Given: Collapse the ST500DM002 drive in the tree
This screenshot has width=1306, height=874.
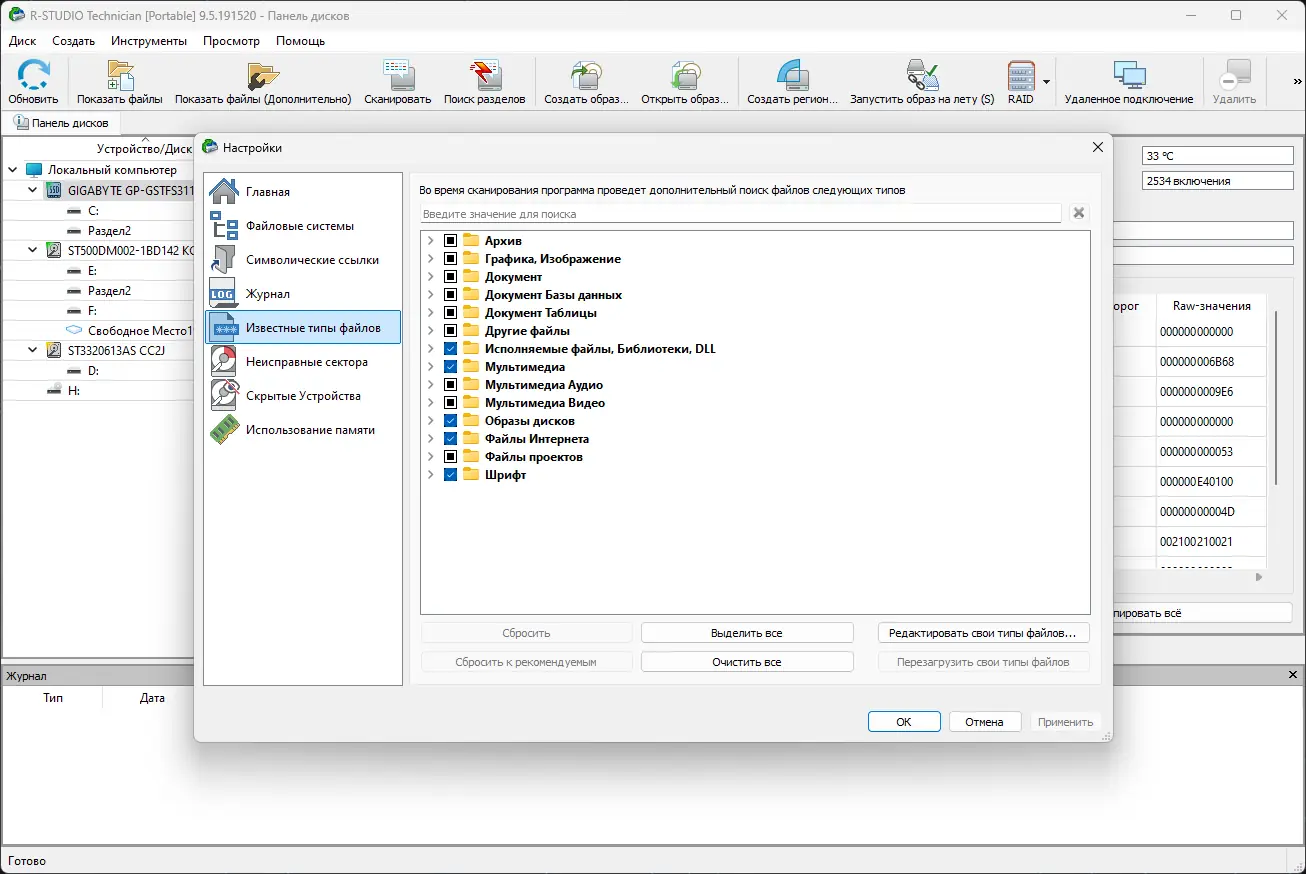Looking at the screenshot, I should pyautogui.click(x=29, y=250).
